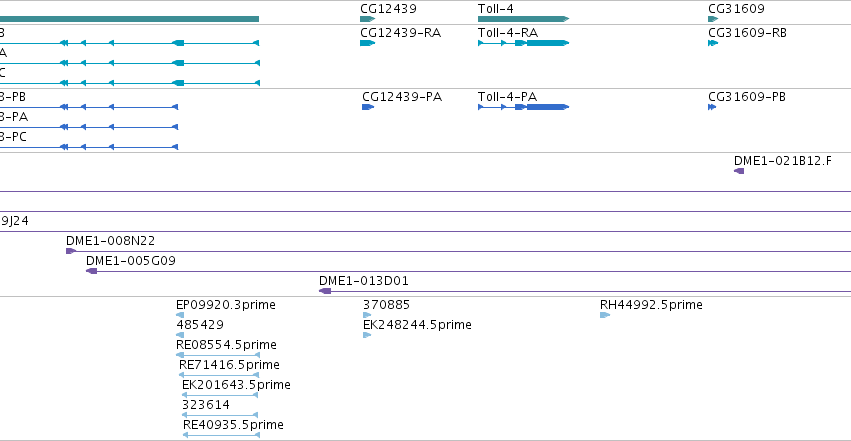
Task: Select the RH44992.5prime EST arrow
Action: point(605,315)
